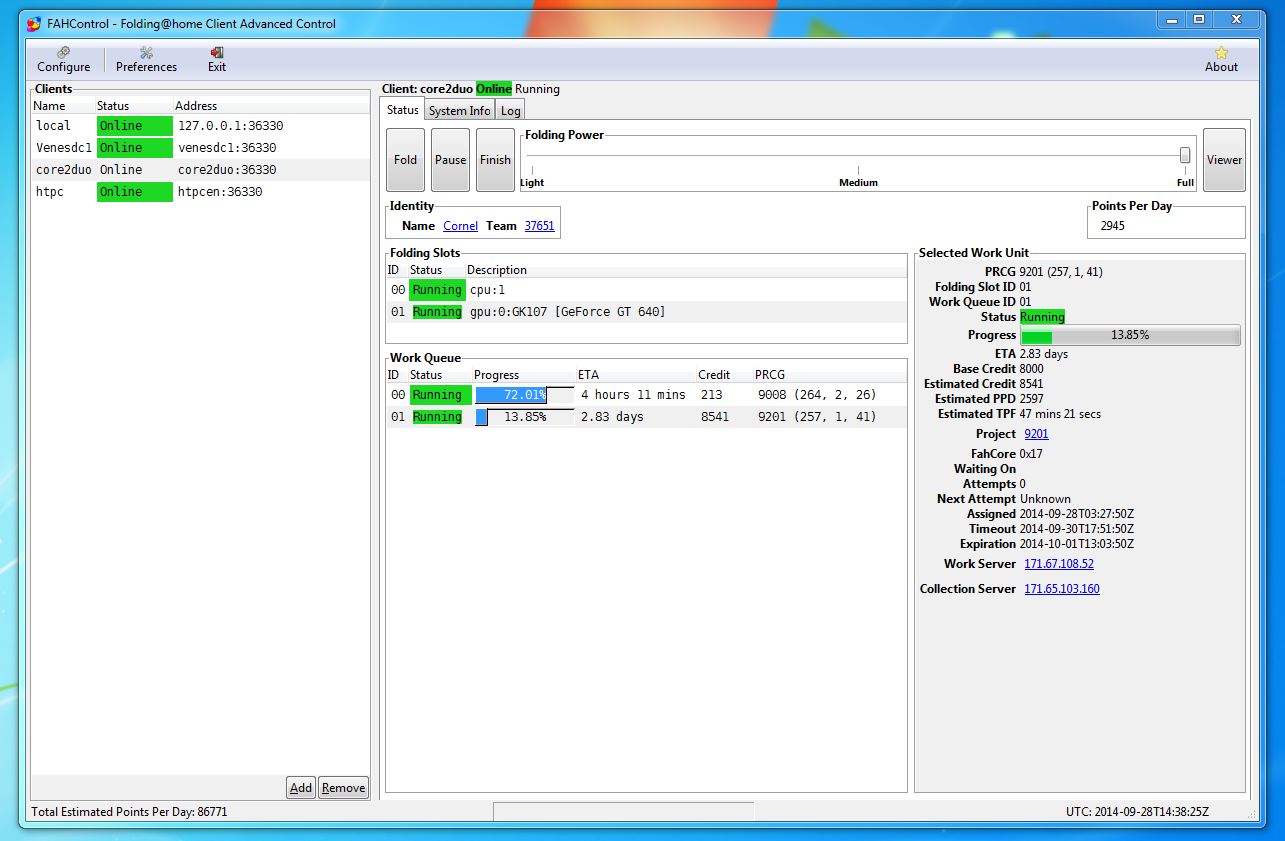1285x841 pixels.
Task: Click the Folding Power slider handle
Action: pyautogui.click(x=1185, y=155)
